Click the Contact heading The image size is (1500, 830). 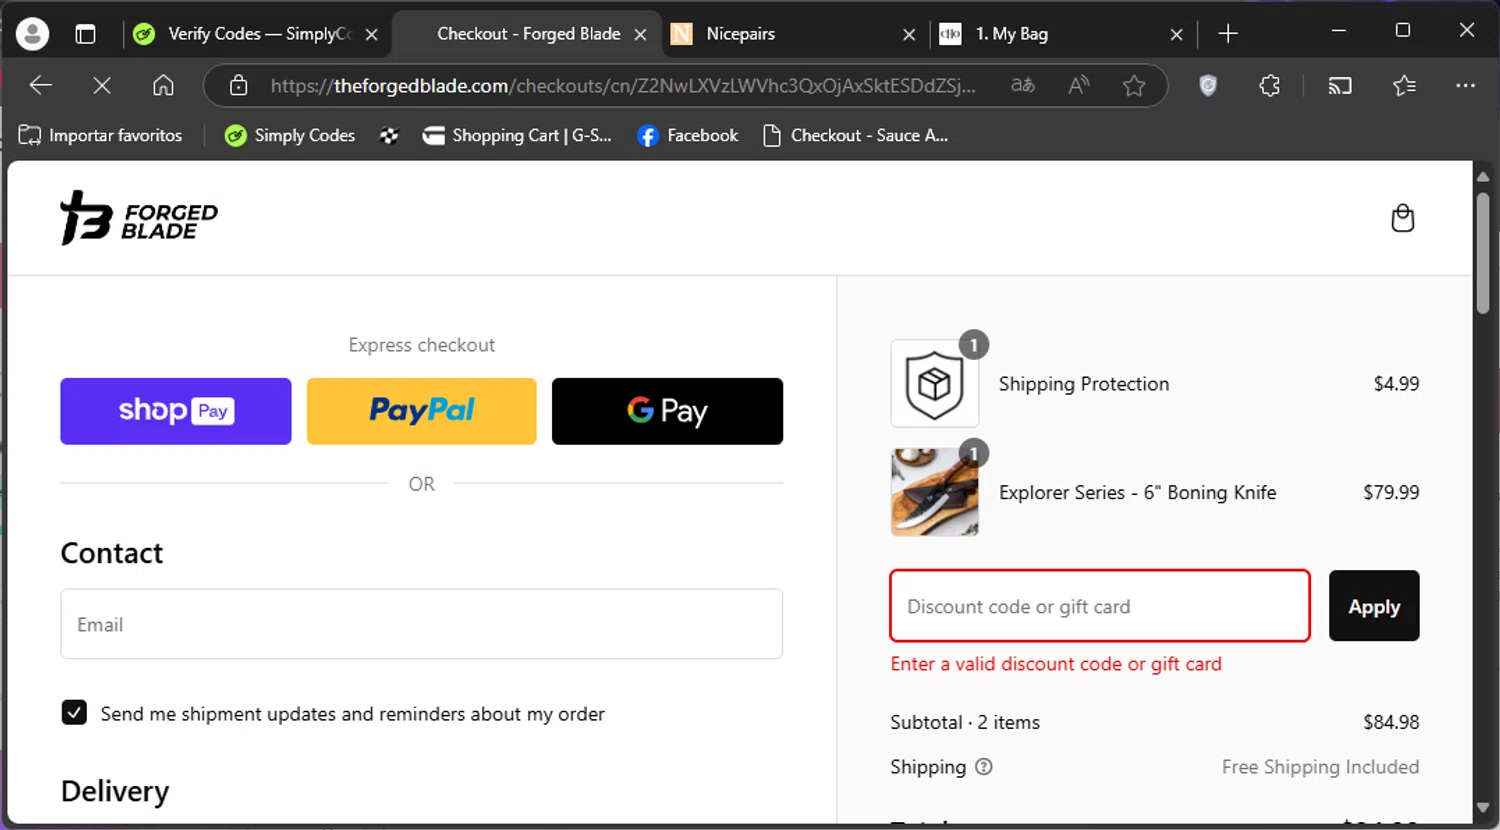(112, 553)
